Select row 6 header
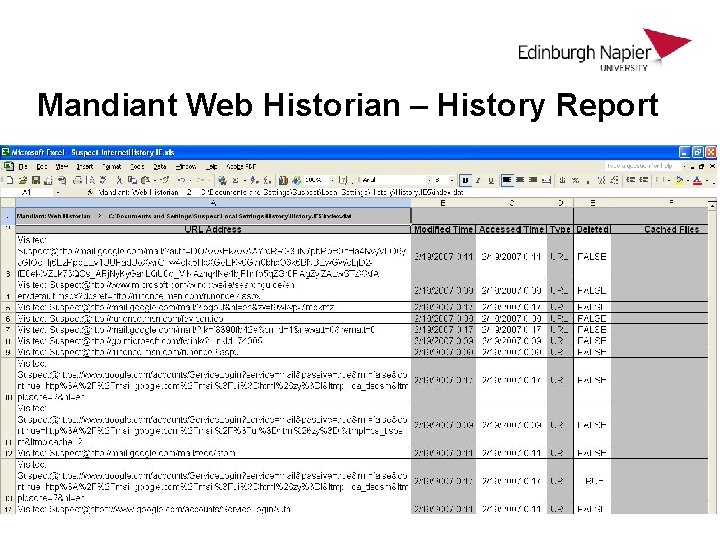Image resolution: width=720 pixels, height=540 pixels. [x=8, y=318]
